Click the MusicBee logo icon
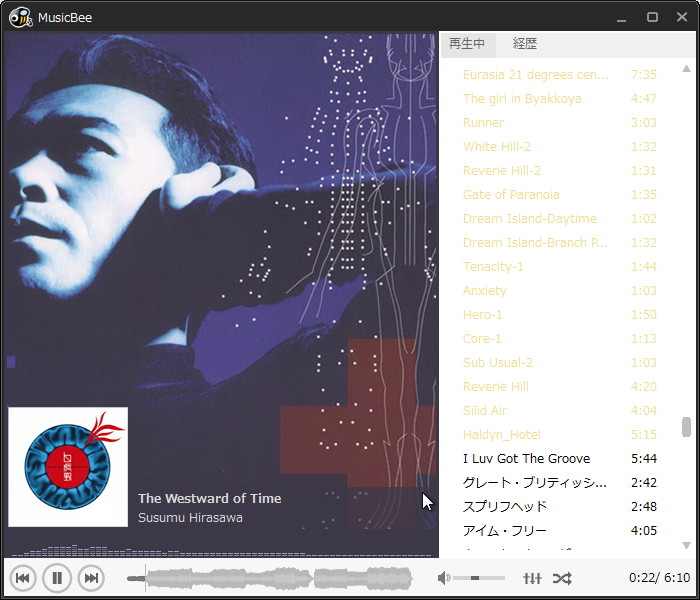 [x=20, y=17]
